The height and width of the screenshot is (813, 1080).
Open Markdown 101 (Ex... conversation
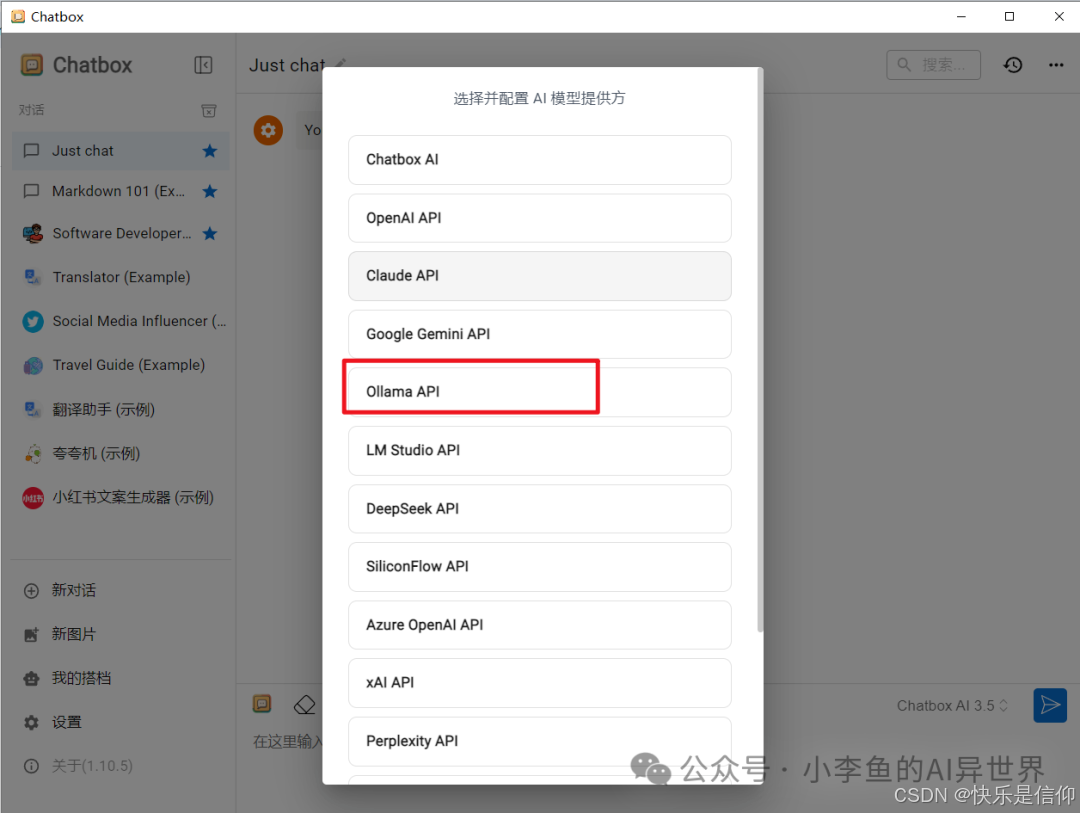(121, 192)
